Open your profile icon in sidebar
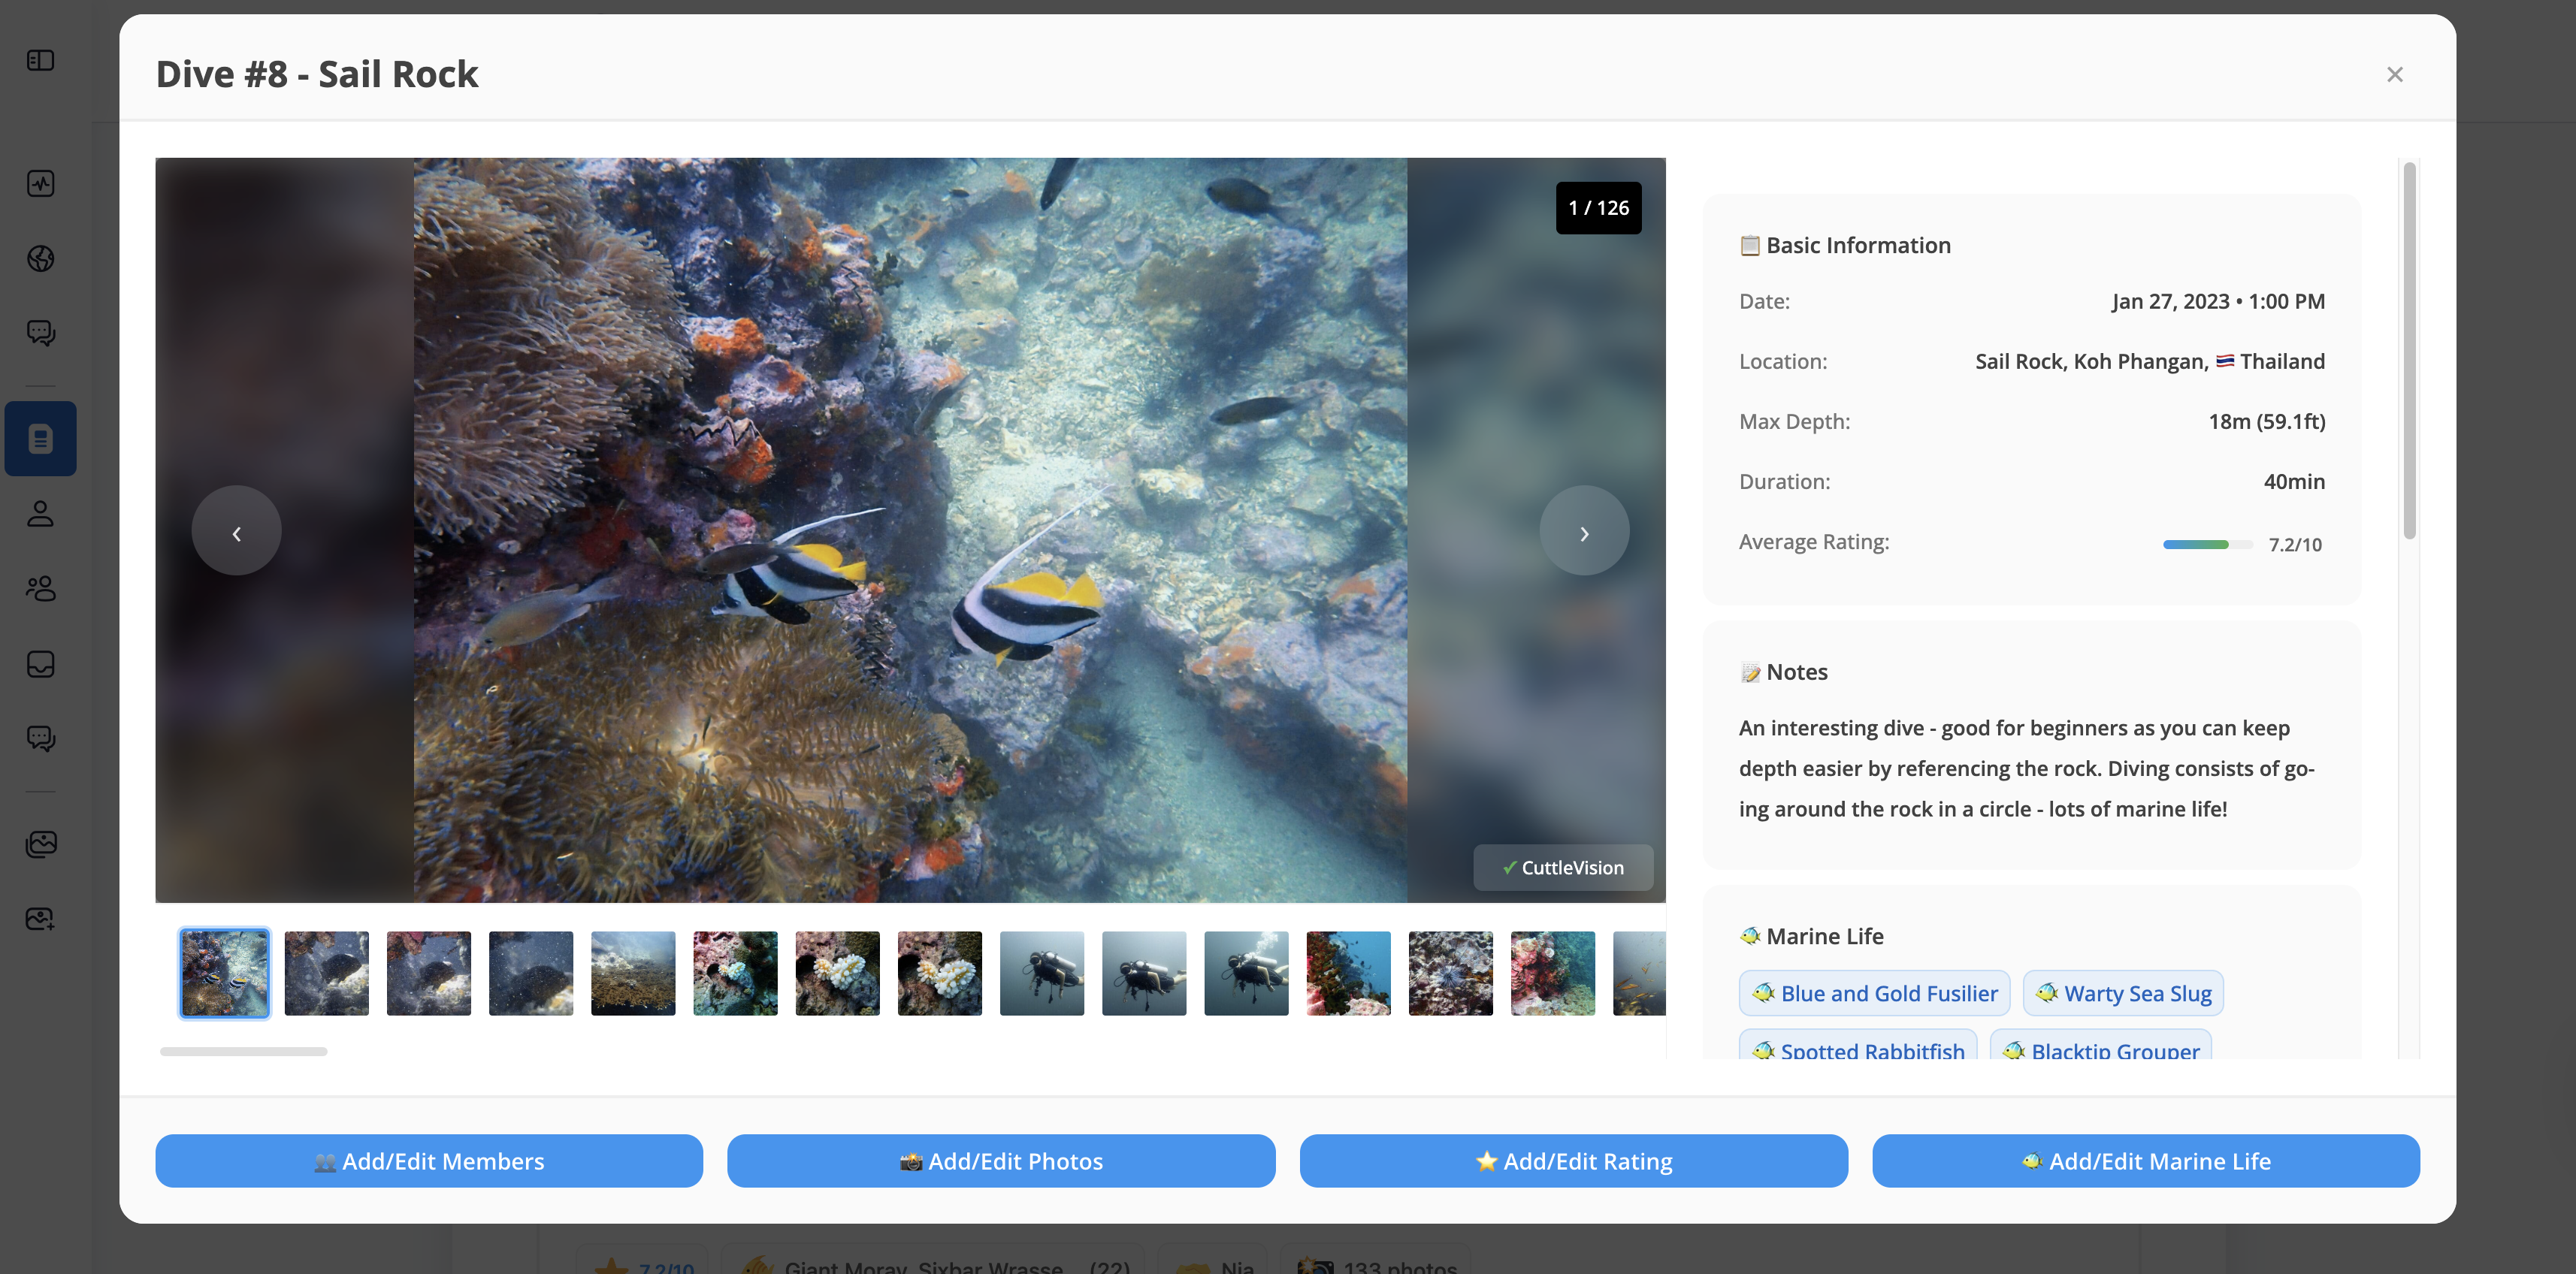 (41, 514)
